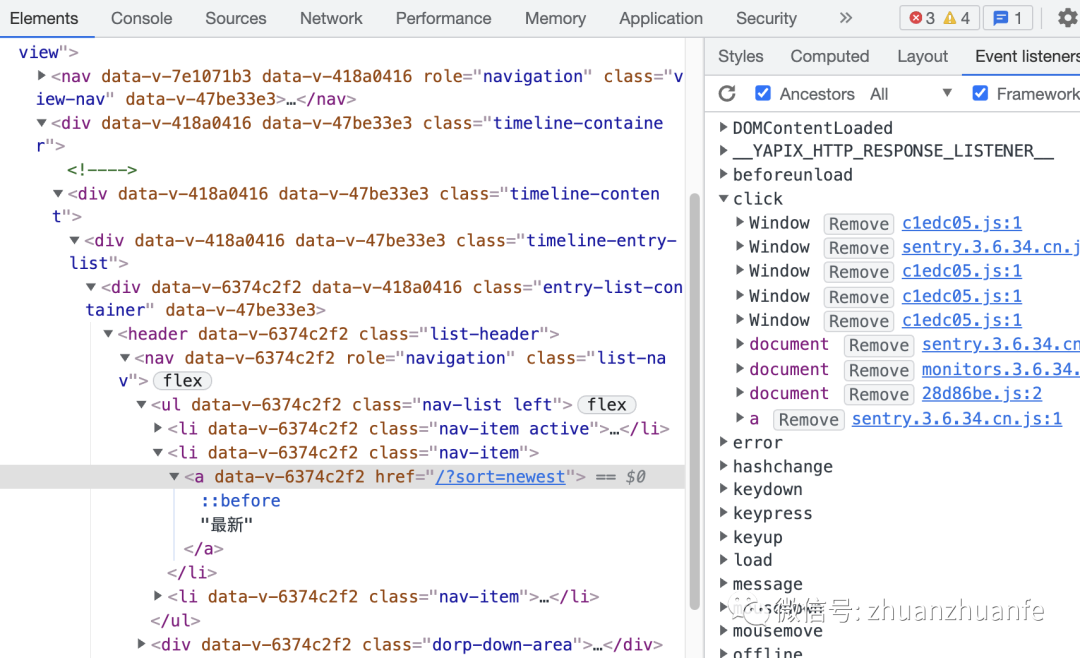Screen dimensions: 1080x658
Task: Expand the message listener group
Action: [x=723, y=583]
